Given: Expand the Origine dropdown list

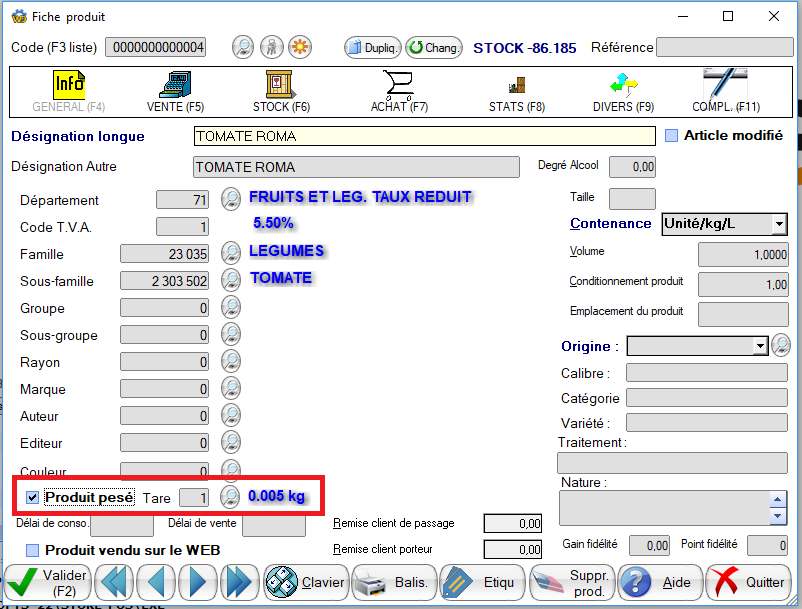Looking at the screenshot, I should tap(760, 346).
